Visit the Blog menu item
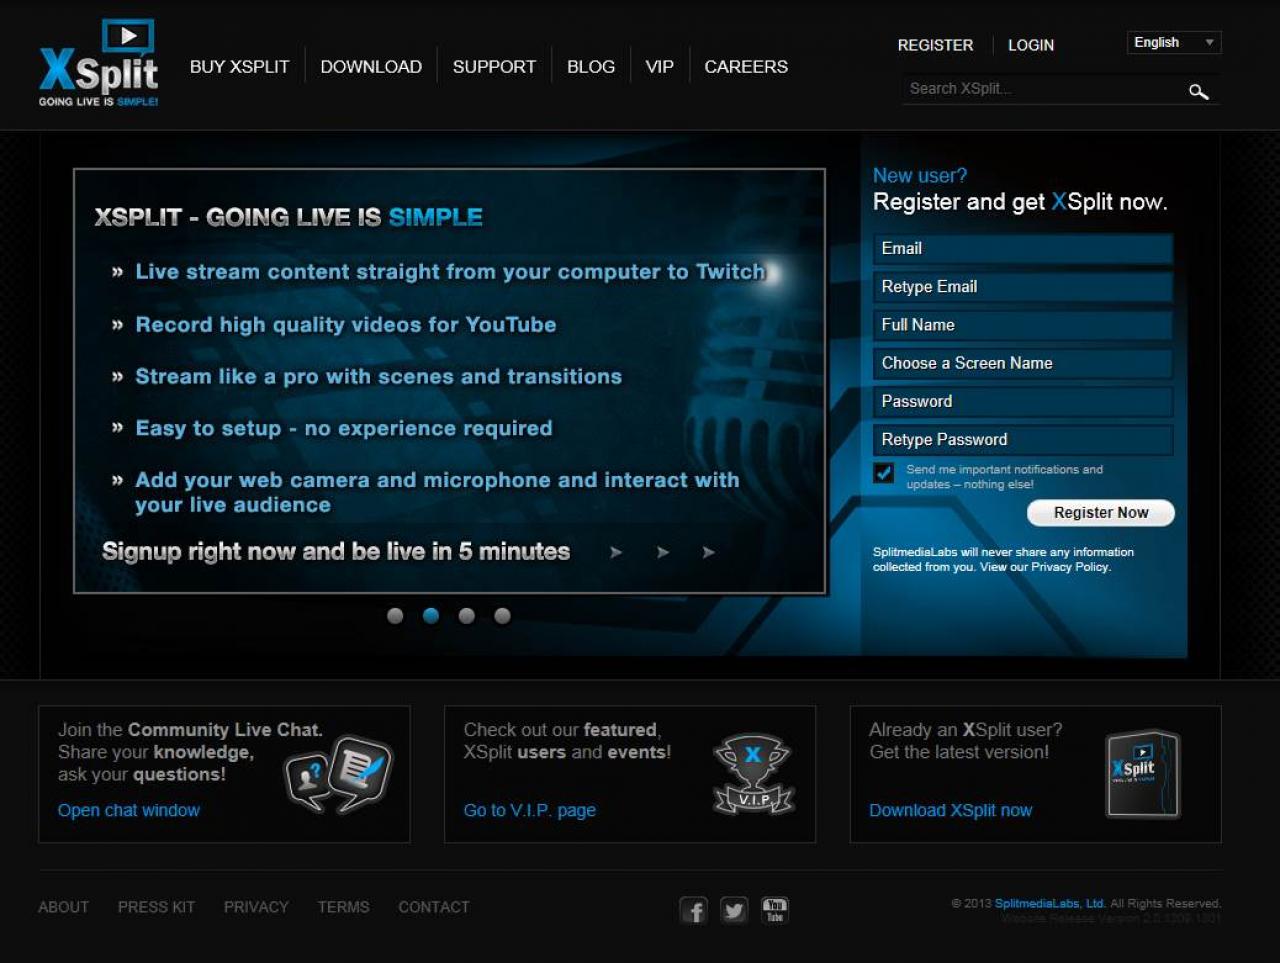This screenshot has width=1280, height=963. (x=591, y=67)
